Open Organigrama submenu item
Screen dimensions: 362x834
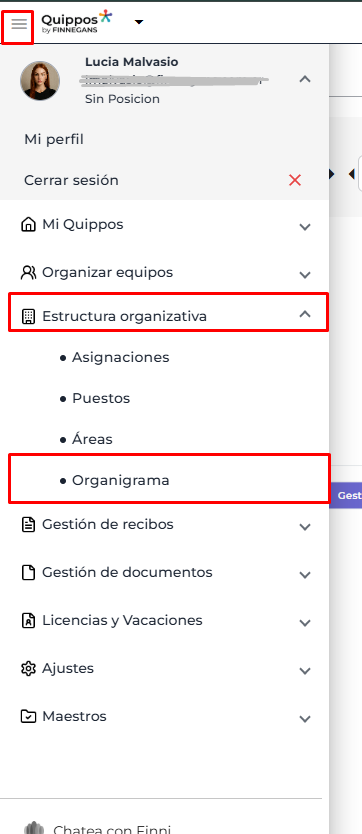121,481
